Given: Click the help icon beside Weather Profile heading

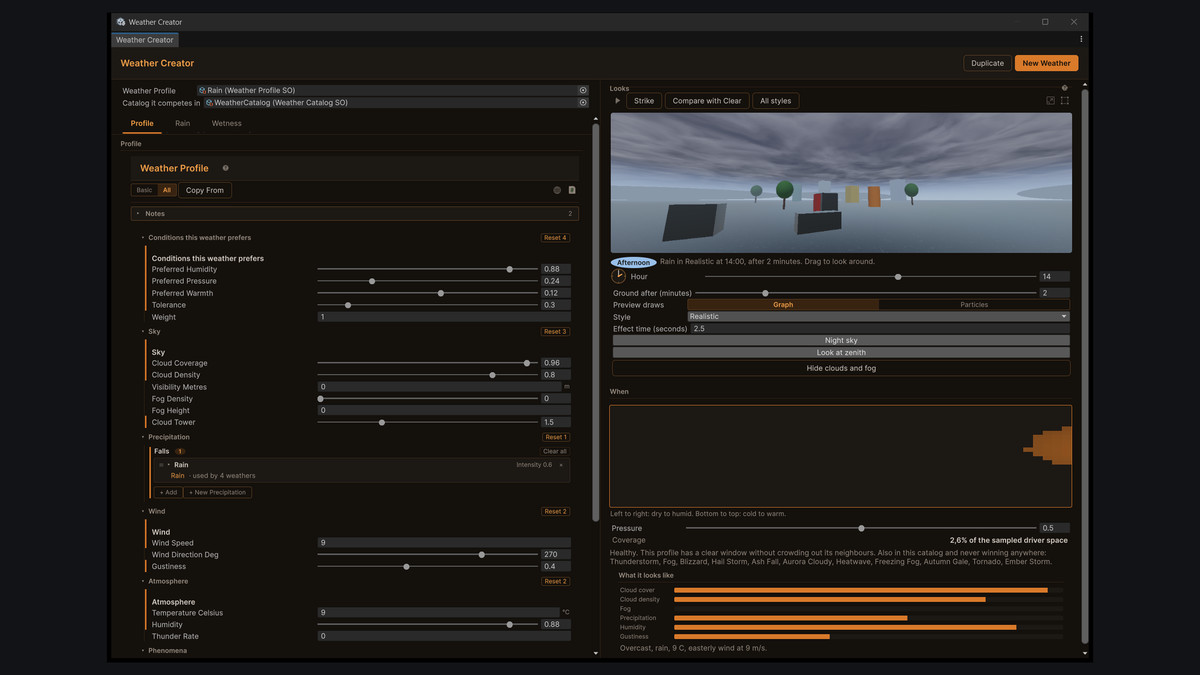Looking at the screenshot, I should [x=225, y=168].
